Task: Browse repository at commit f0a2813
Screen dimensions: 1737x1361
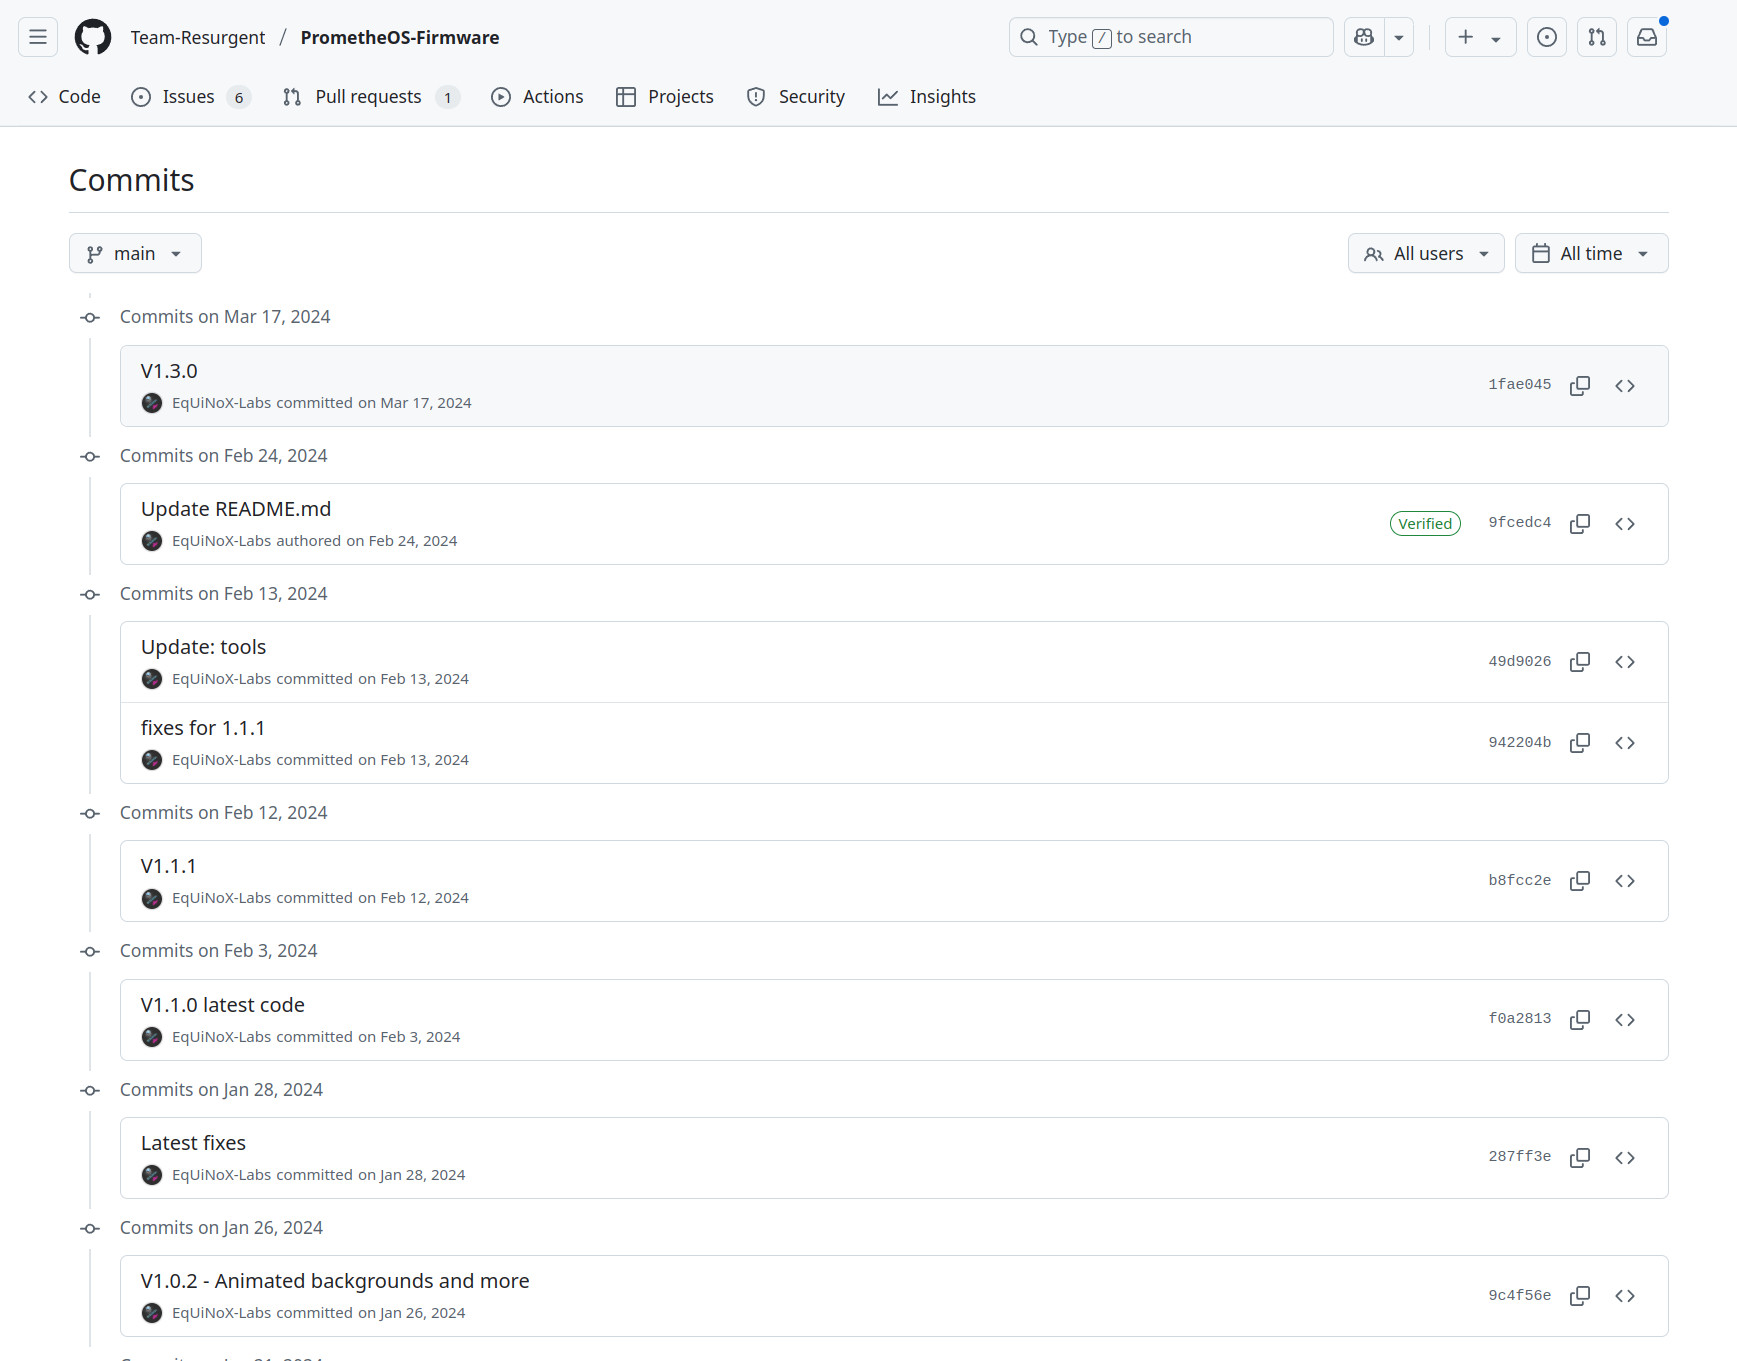Action: click(x=1625, y=1020)
